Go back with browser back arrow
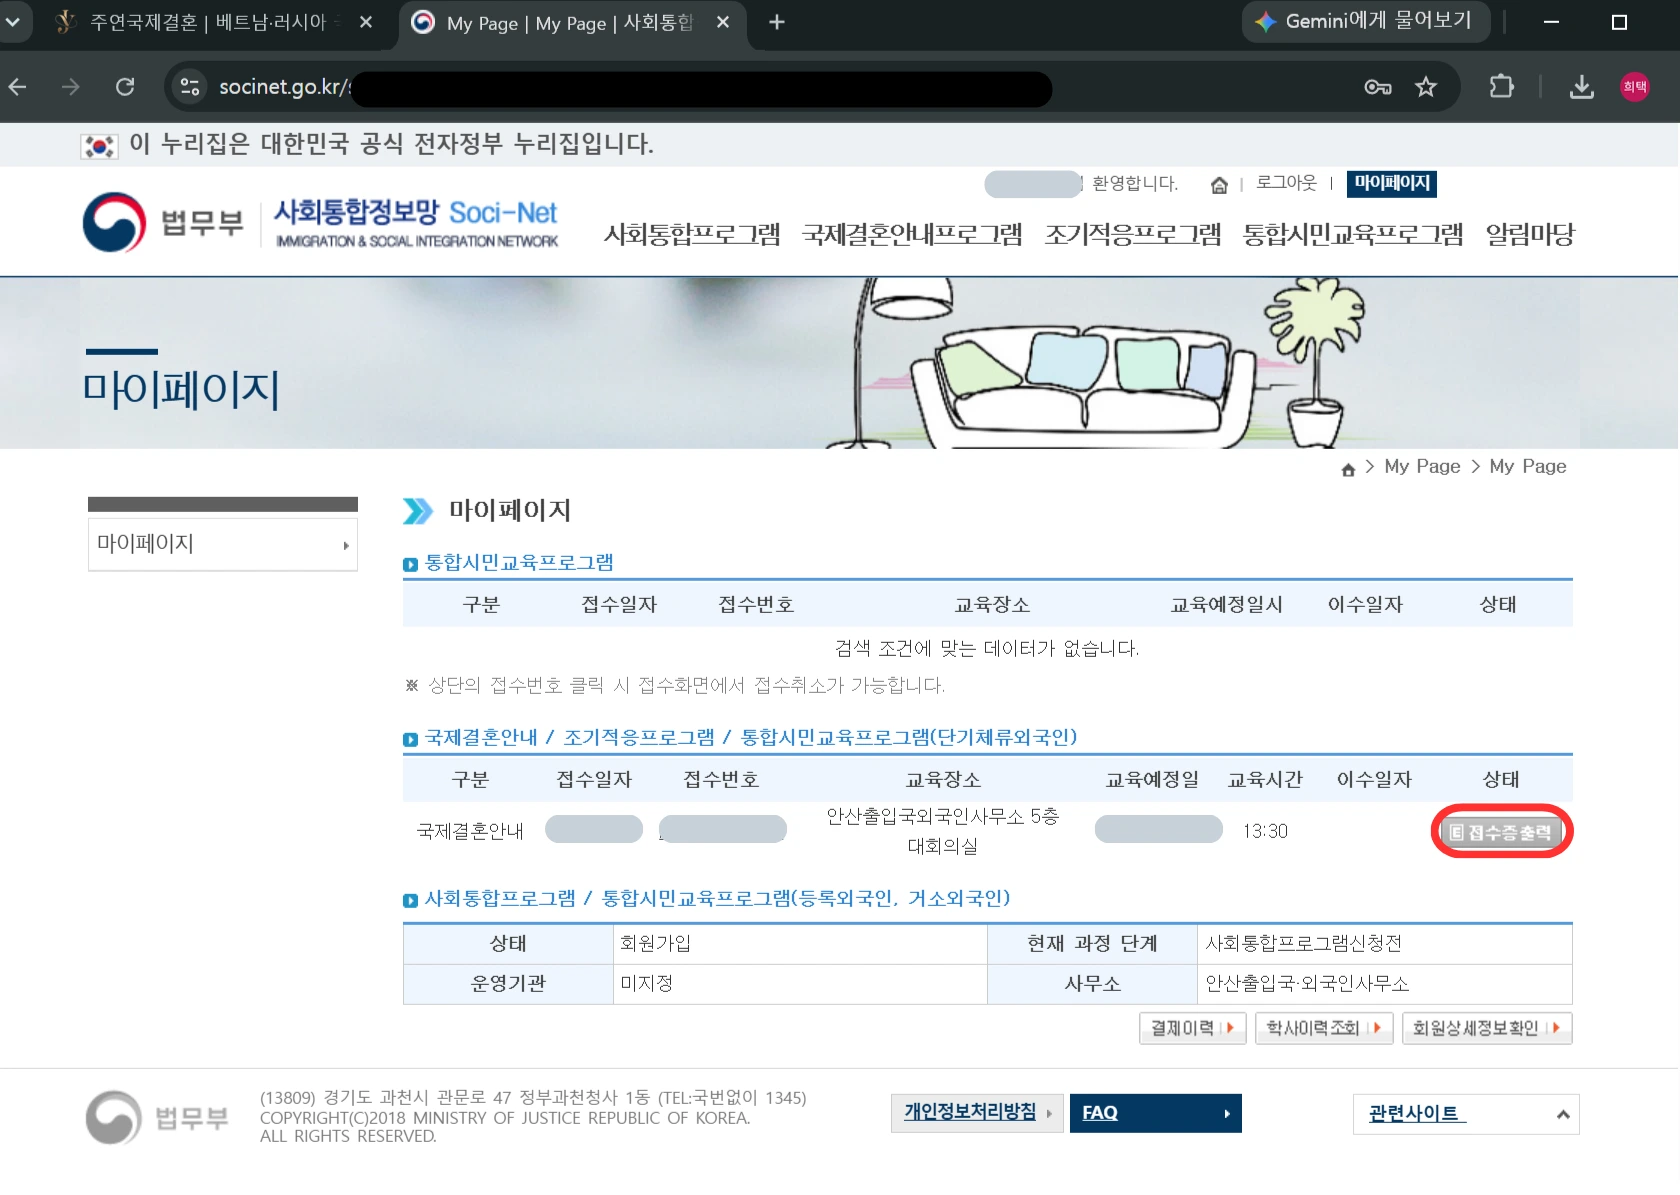This screenshot has height=1195, width=1680. pos(18,87)
